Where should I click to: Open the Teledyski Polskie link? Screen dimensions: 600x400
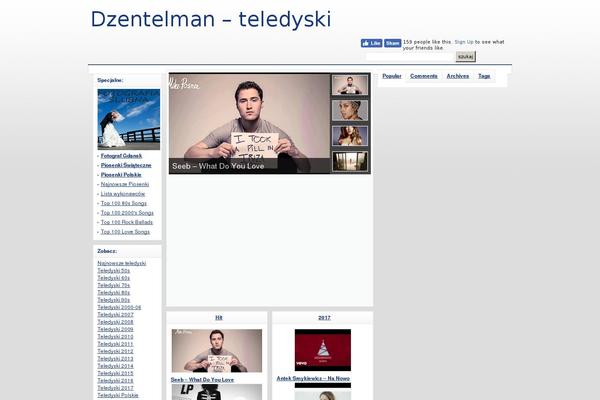[x=118, y=395]
